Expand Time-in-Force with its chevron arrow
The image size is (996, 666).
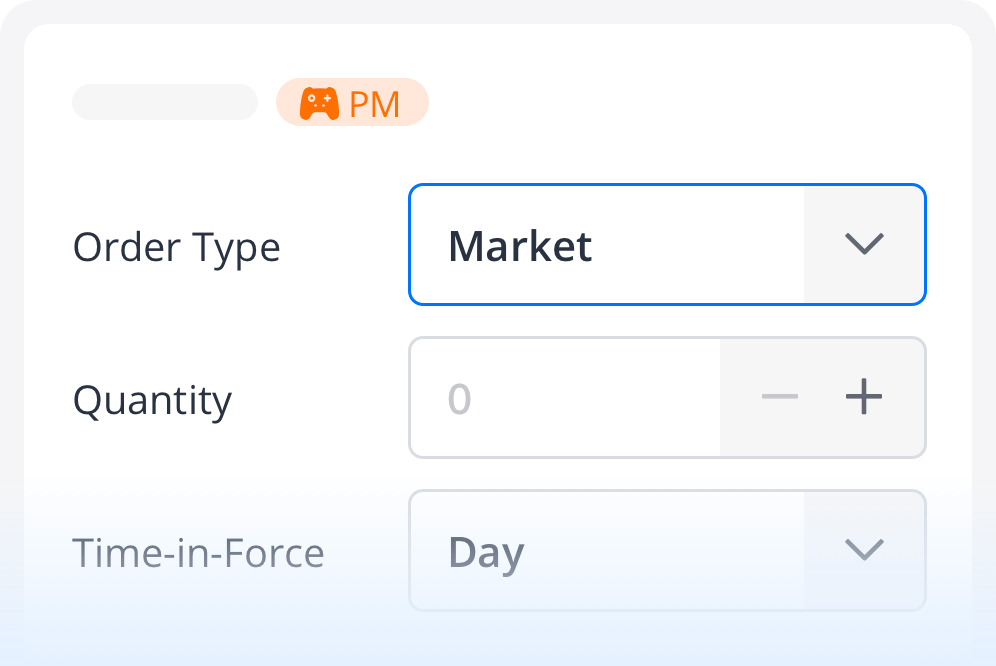tap(864, 550)
